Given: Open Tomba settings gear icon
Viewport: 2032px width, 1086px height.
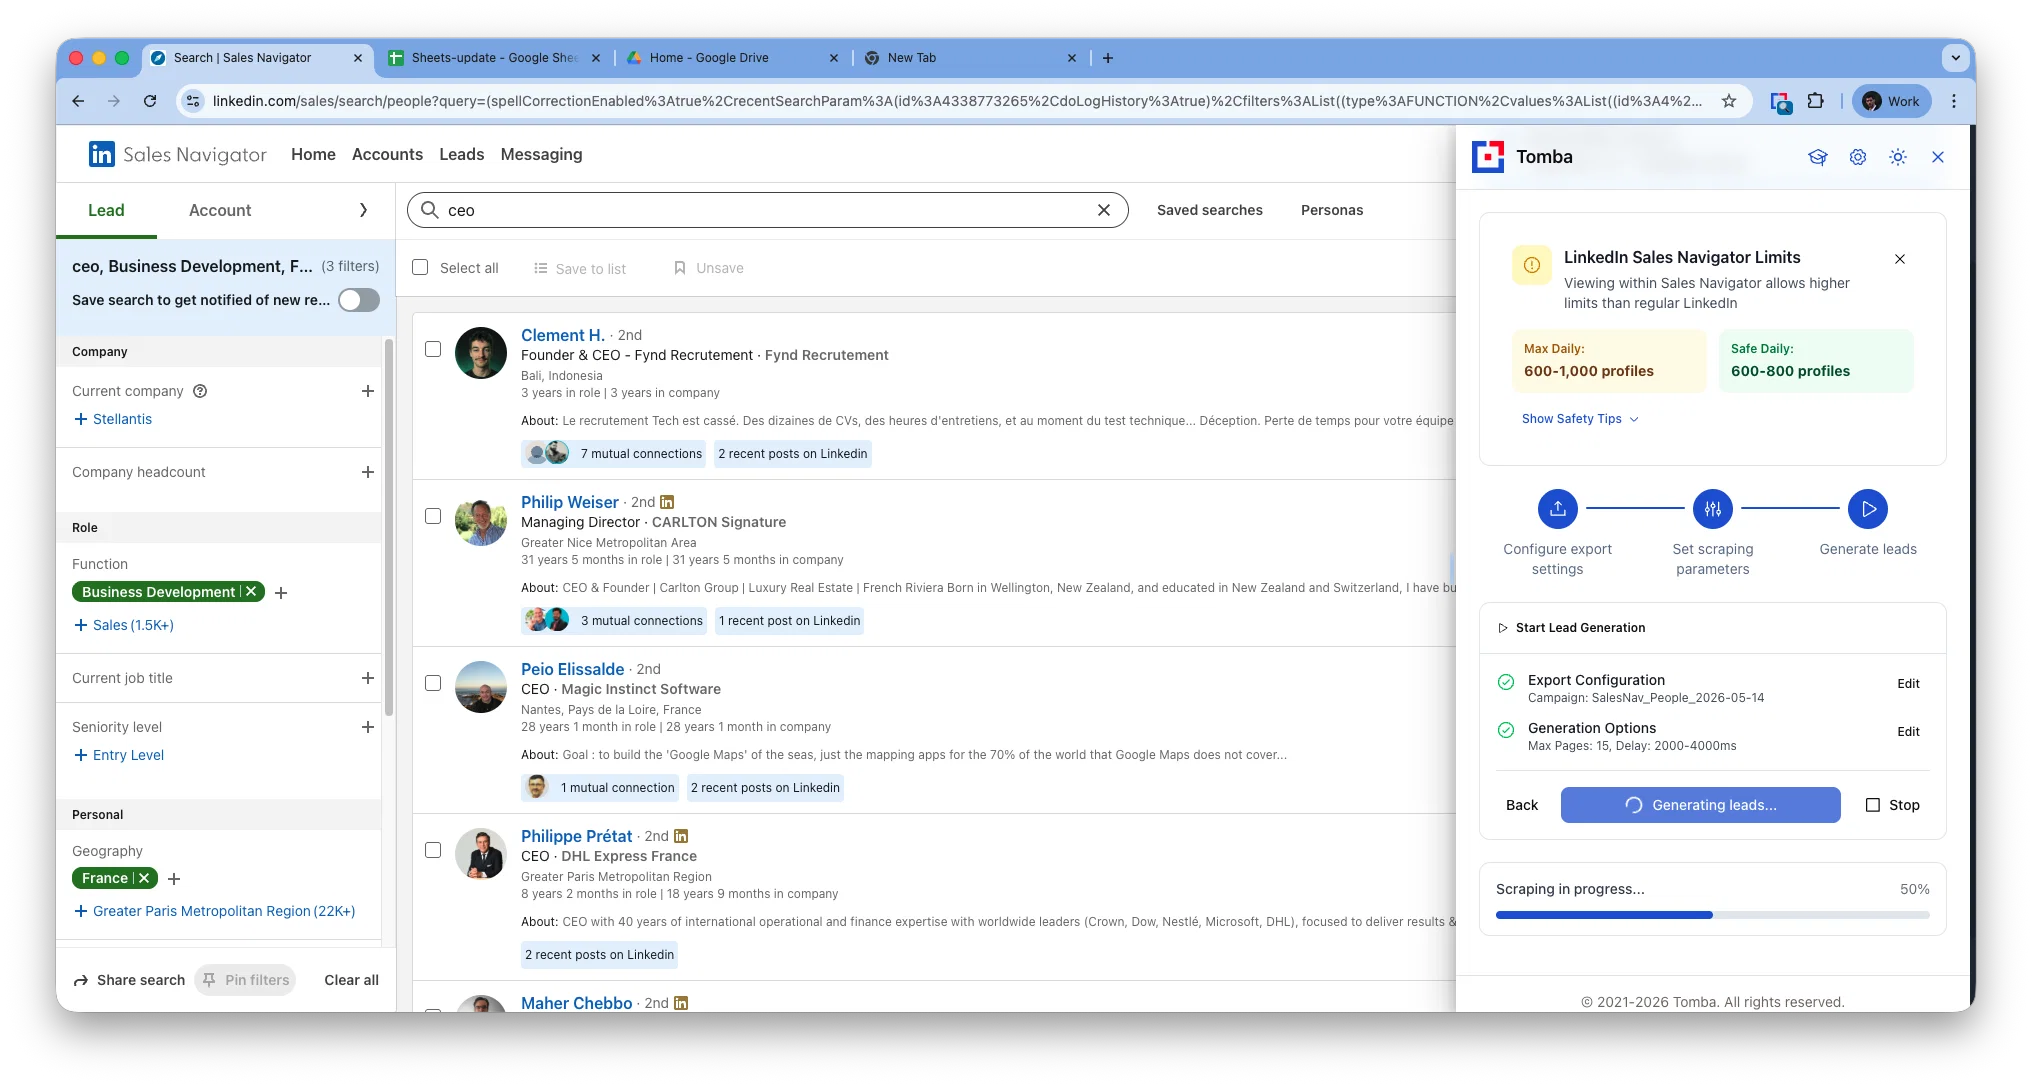Looking at the screenshot, I should click(x=1858, y=157).
